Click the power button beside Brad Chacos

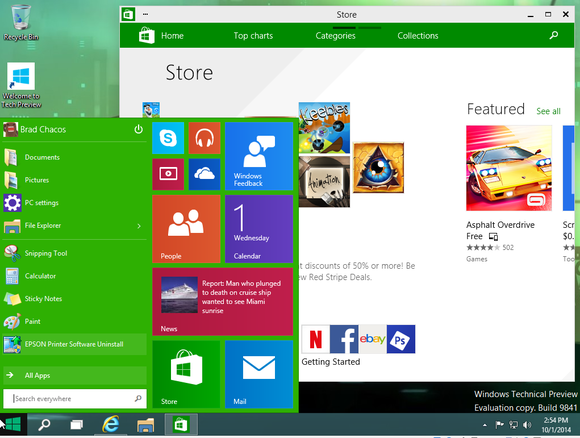[138, 129]
